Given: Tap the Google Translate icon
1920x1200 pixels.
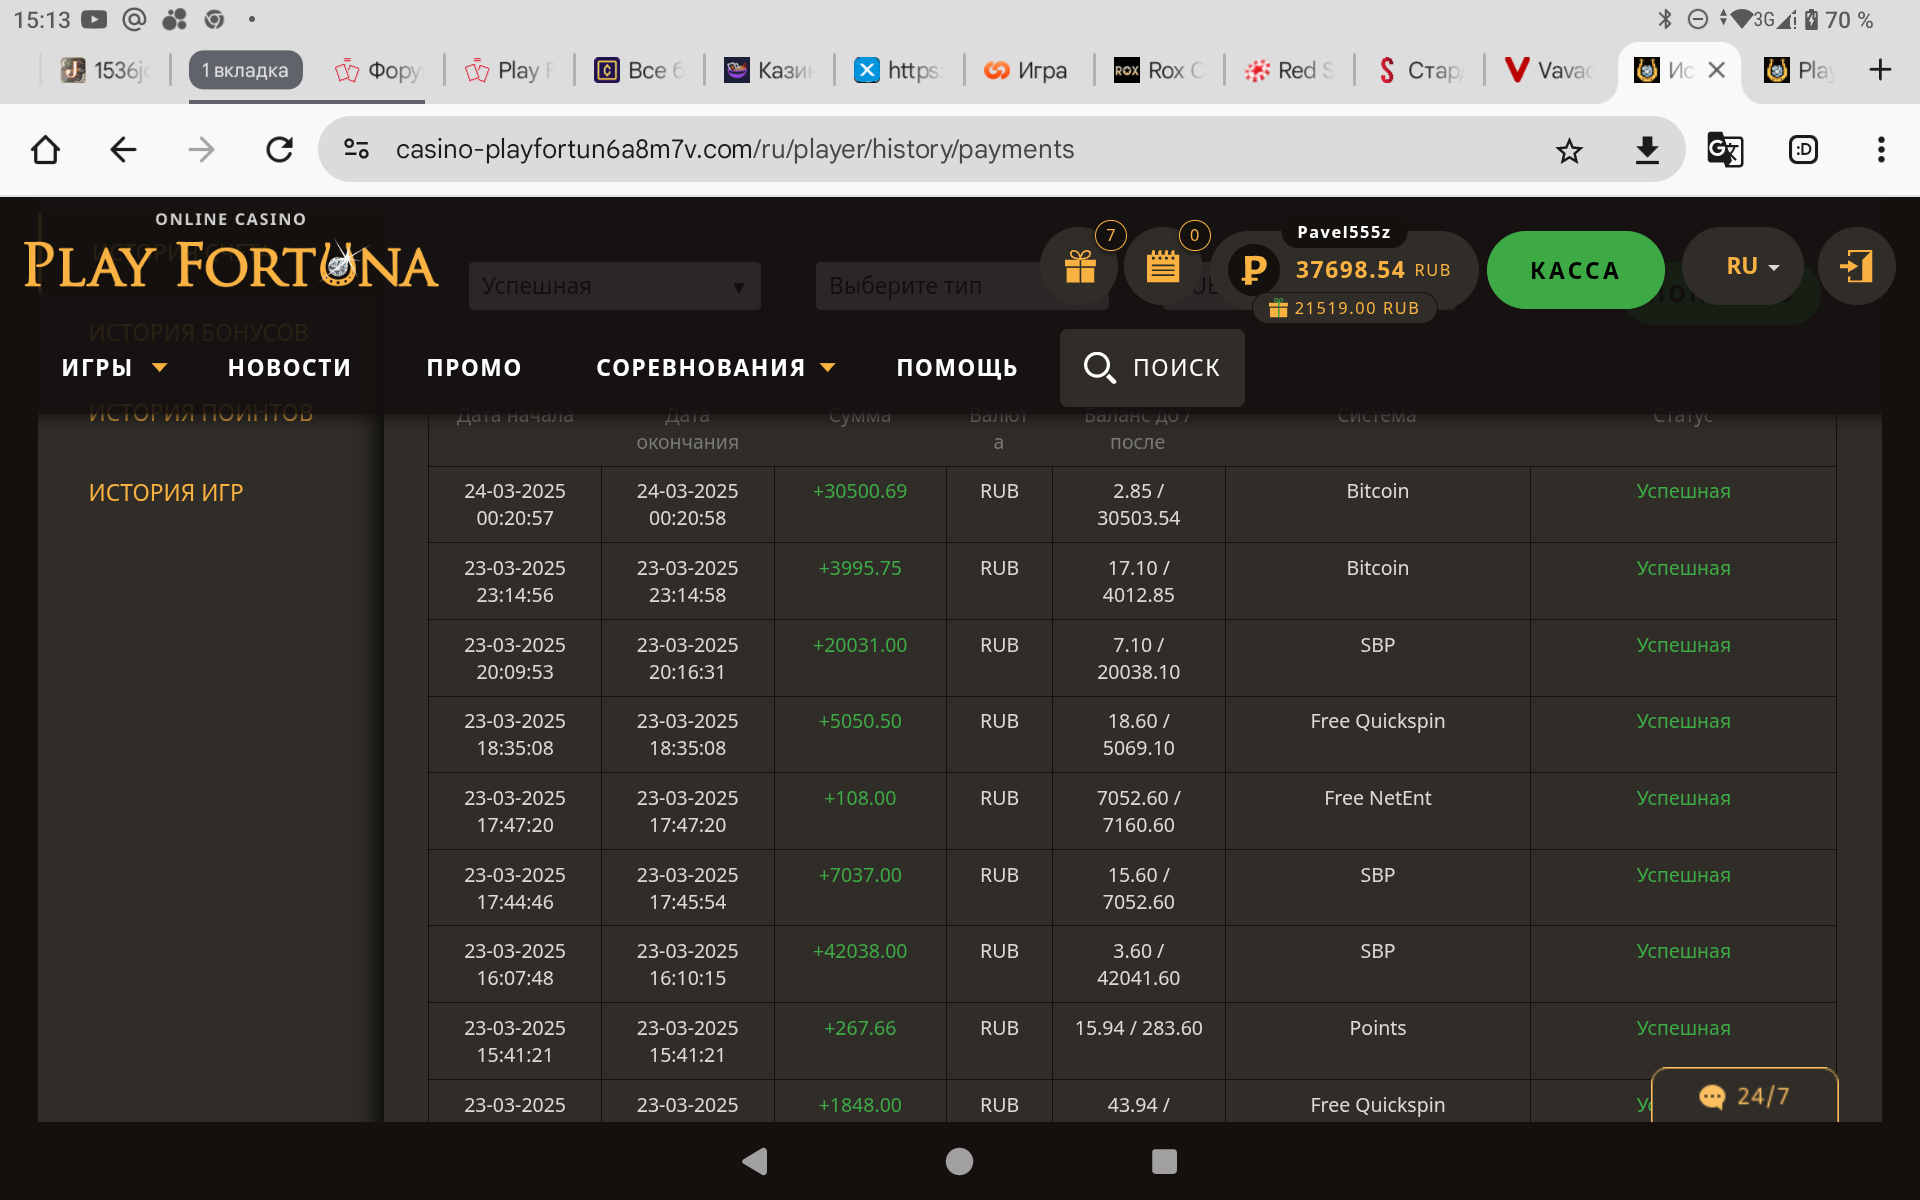Looking at the screenshot, I should click(x=1724, y=150).
